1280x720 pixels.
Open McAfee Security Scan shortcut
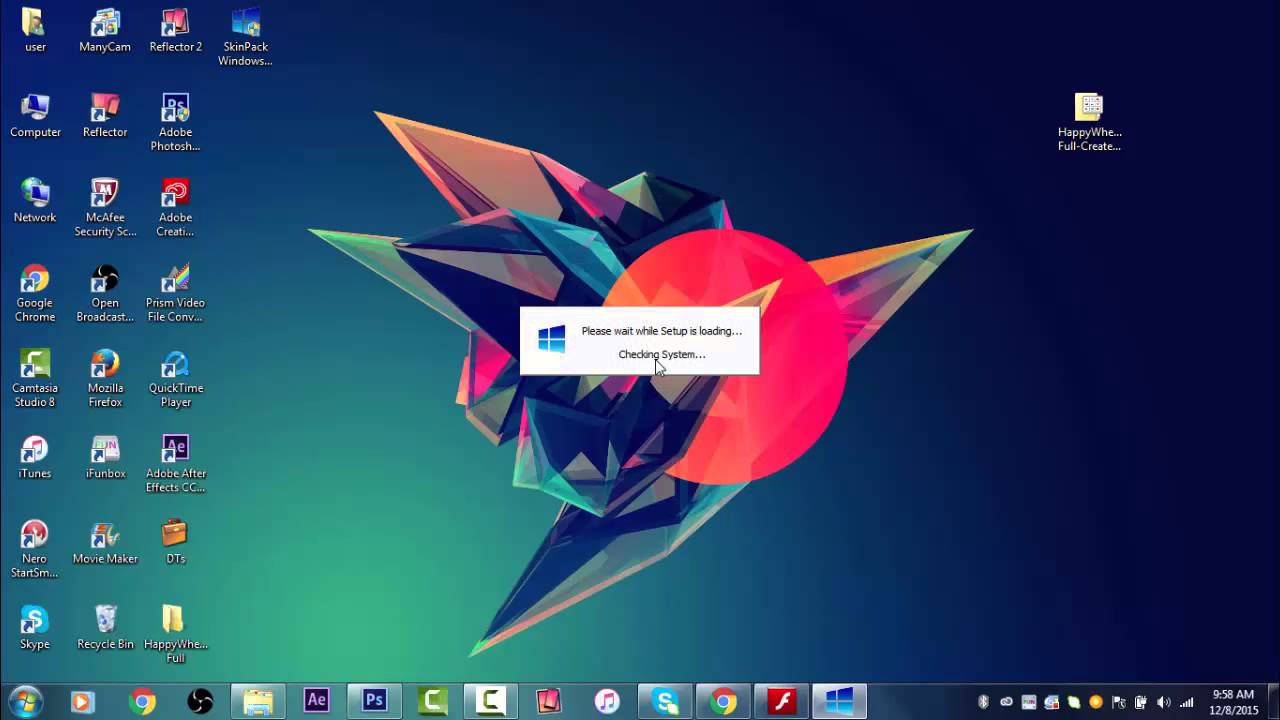click(105, 208)
